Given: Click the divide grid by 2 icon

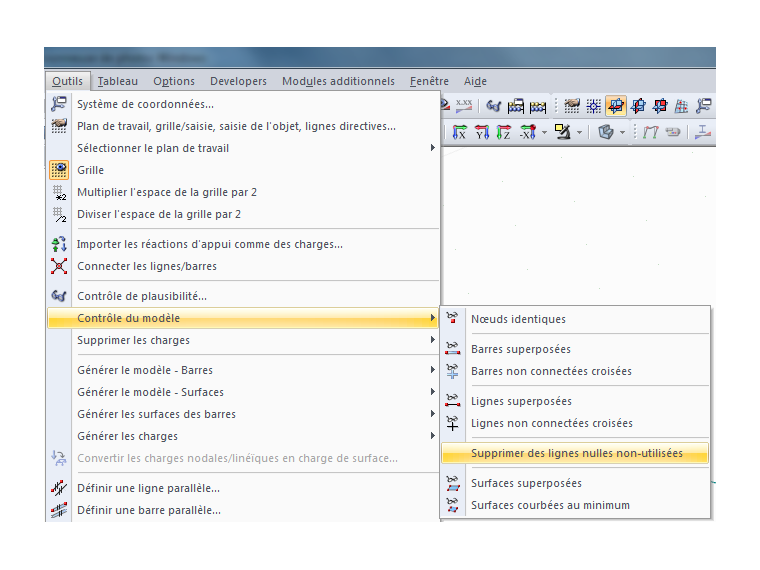Looking at the screenshot, I should (59, 214).
